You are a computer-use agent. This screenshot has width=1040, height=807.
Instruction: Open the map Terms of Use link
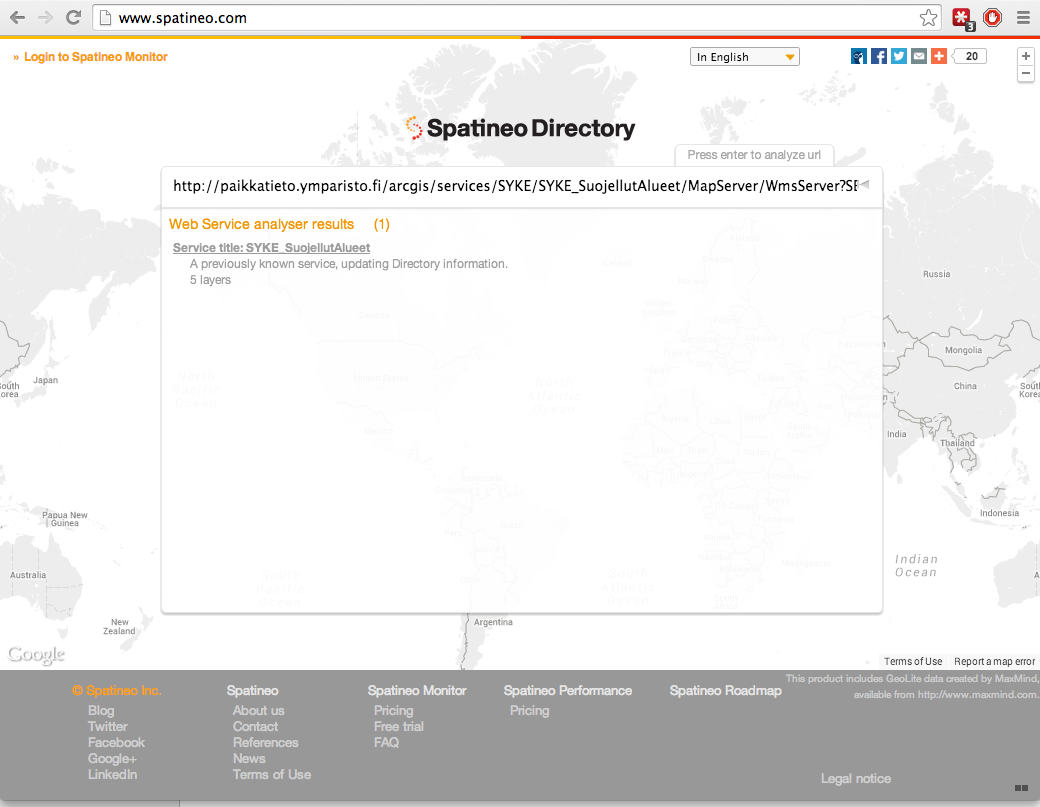click(x=913, y=661)
